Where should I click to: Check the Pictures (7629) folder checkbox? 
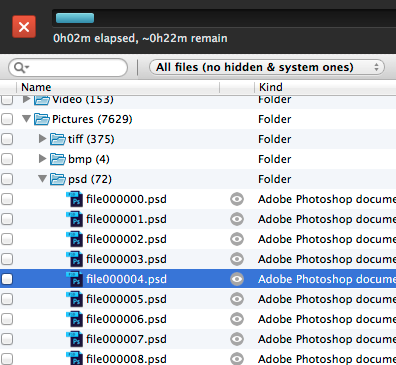coord(7,119)
